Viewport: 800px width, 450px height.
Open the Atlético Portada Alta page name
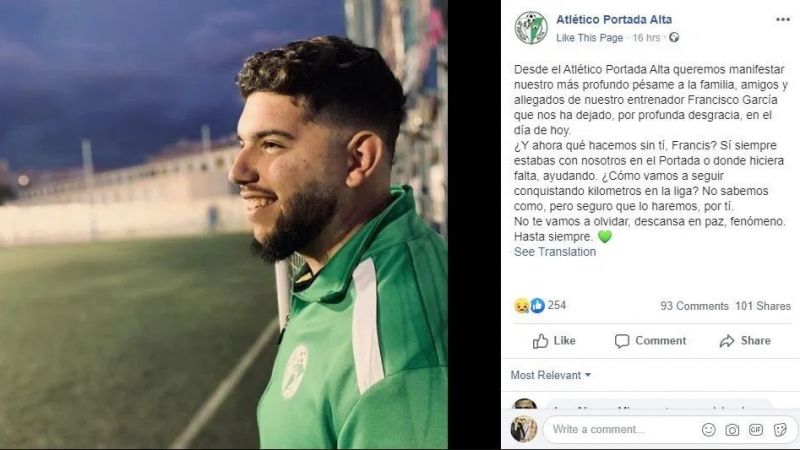614,19
